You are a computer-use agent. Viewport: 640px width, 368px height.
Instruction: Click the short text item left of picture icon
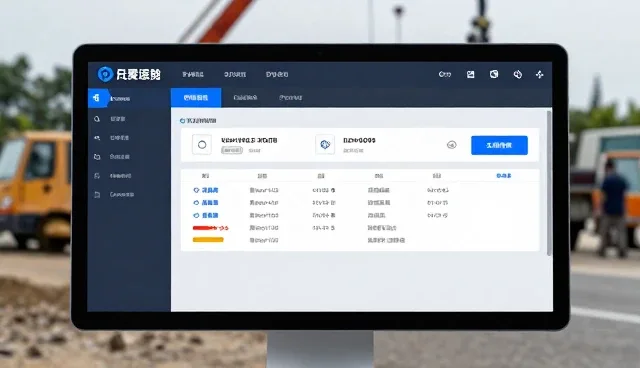(445, 74)
